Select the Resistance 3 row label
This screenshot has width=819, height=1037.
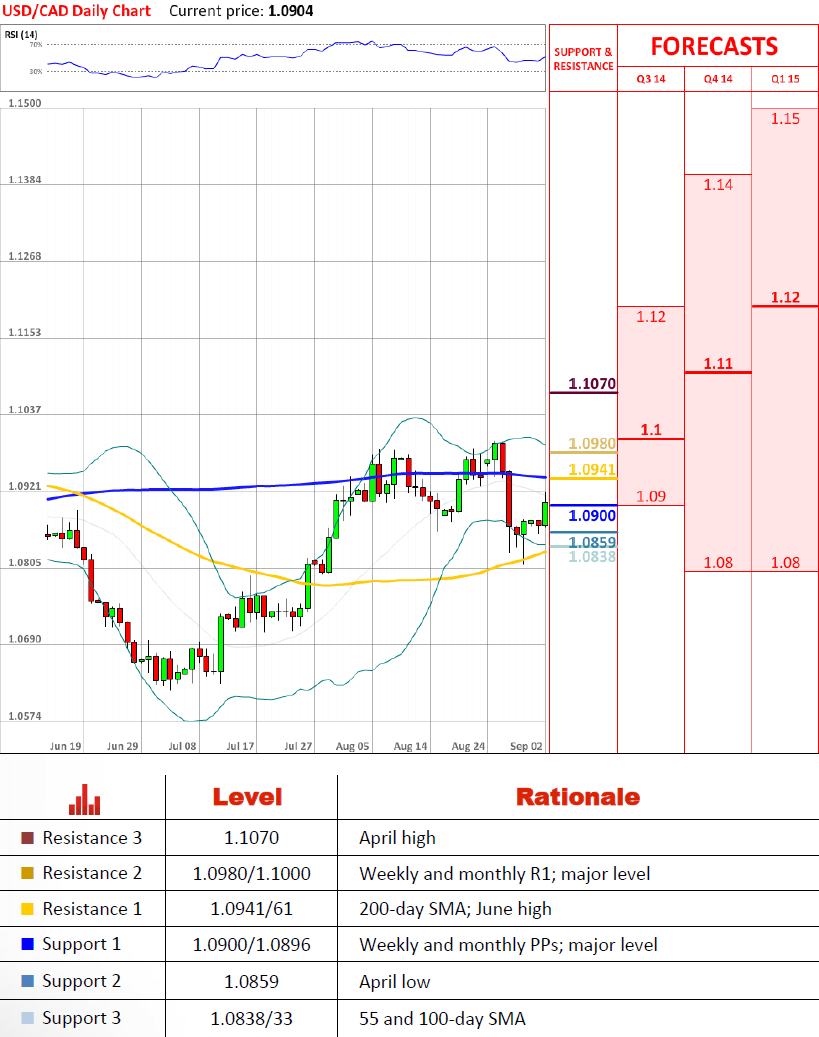(93, 838)
